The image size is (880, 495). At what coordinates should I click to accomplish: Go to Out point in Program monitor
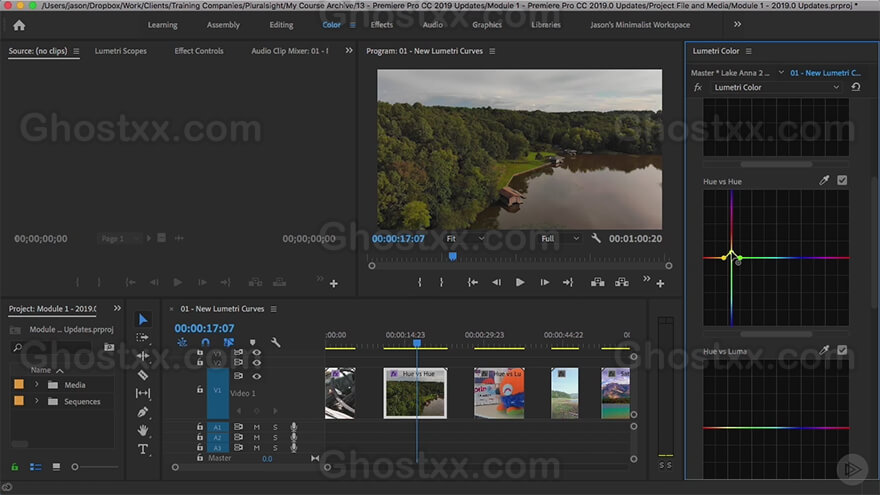(x=568, y=282)
